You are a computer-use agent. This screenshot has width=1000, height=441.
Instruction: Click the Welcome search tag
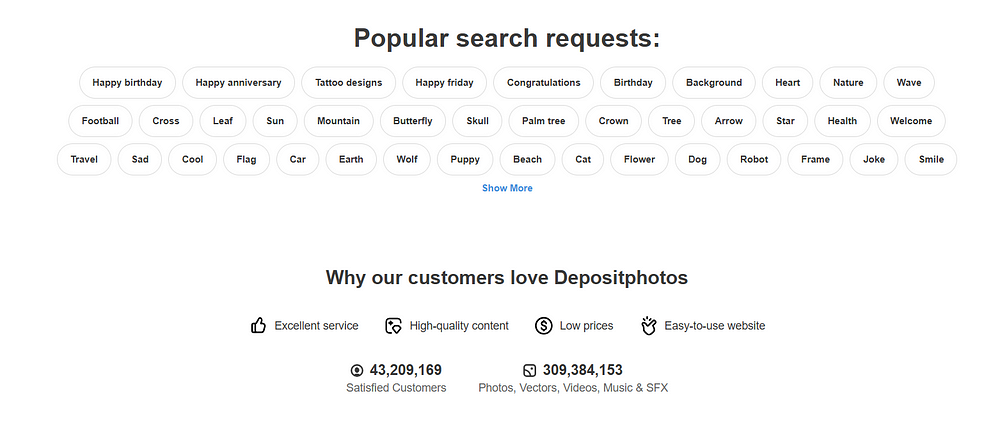pos(911,121)
